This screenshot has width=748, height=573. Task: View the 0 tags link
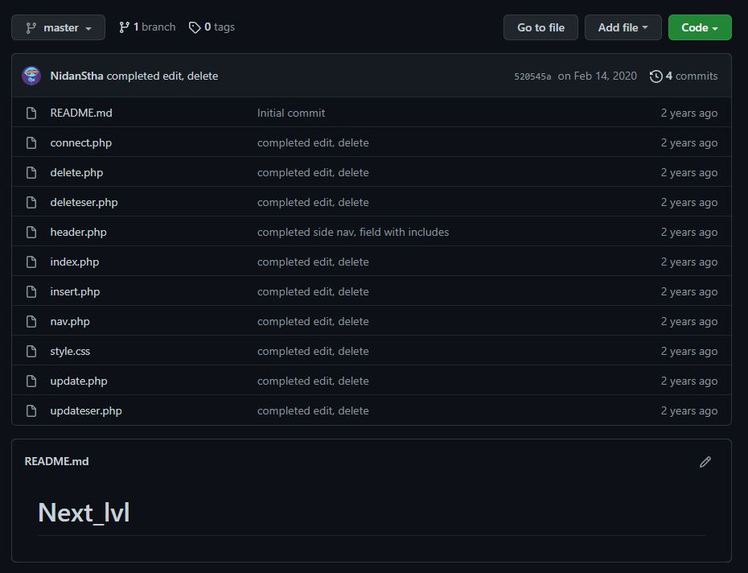pyautogui.click(x=211, y=27)
